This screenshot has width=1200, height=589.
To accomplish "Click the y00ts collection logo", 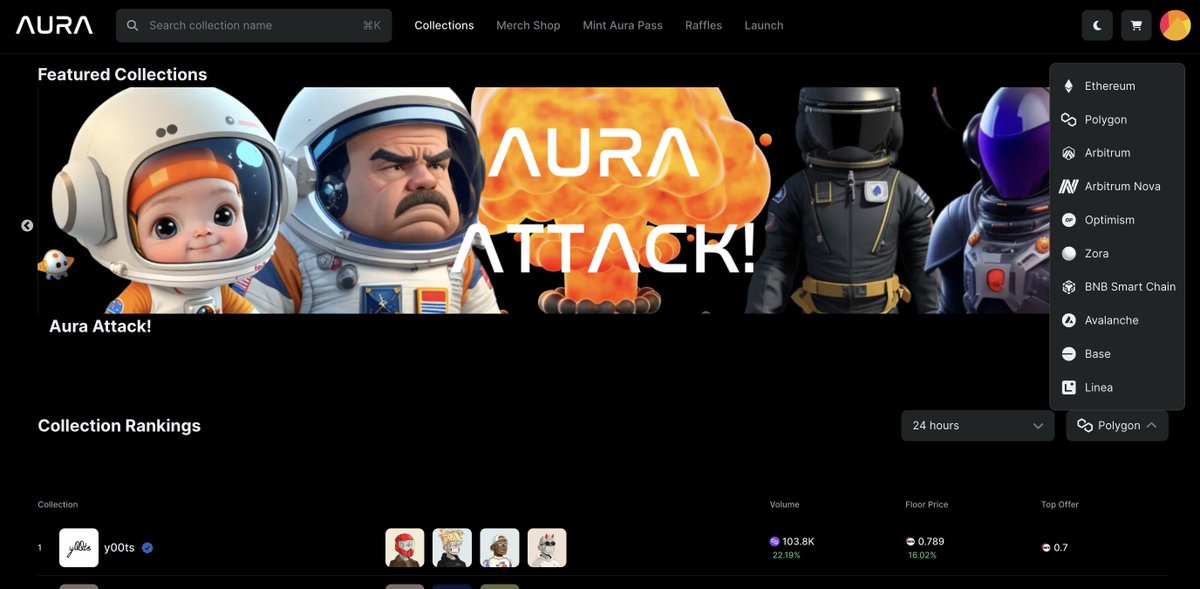I will point(79,548).
